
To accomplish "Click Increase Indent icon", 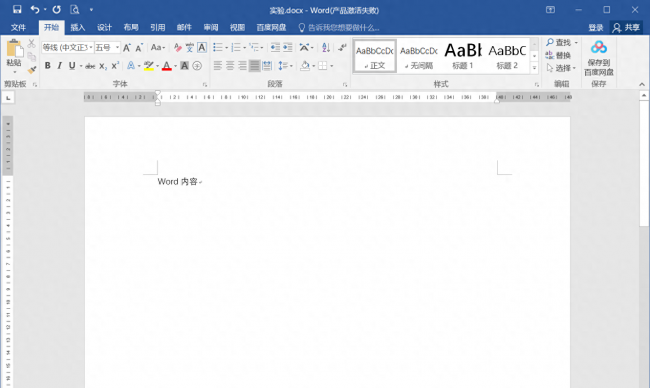I will (x=288, y=47).
